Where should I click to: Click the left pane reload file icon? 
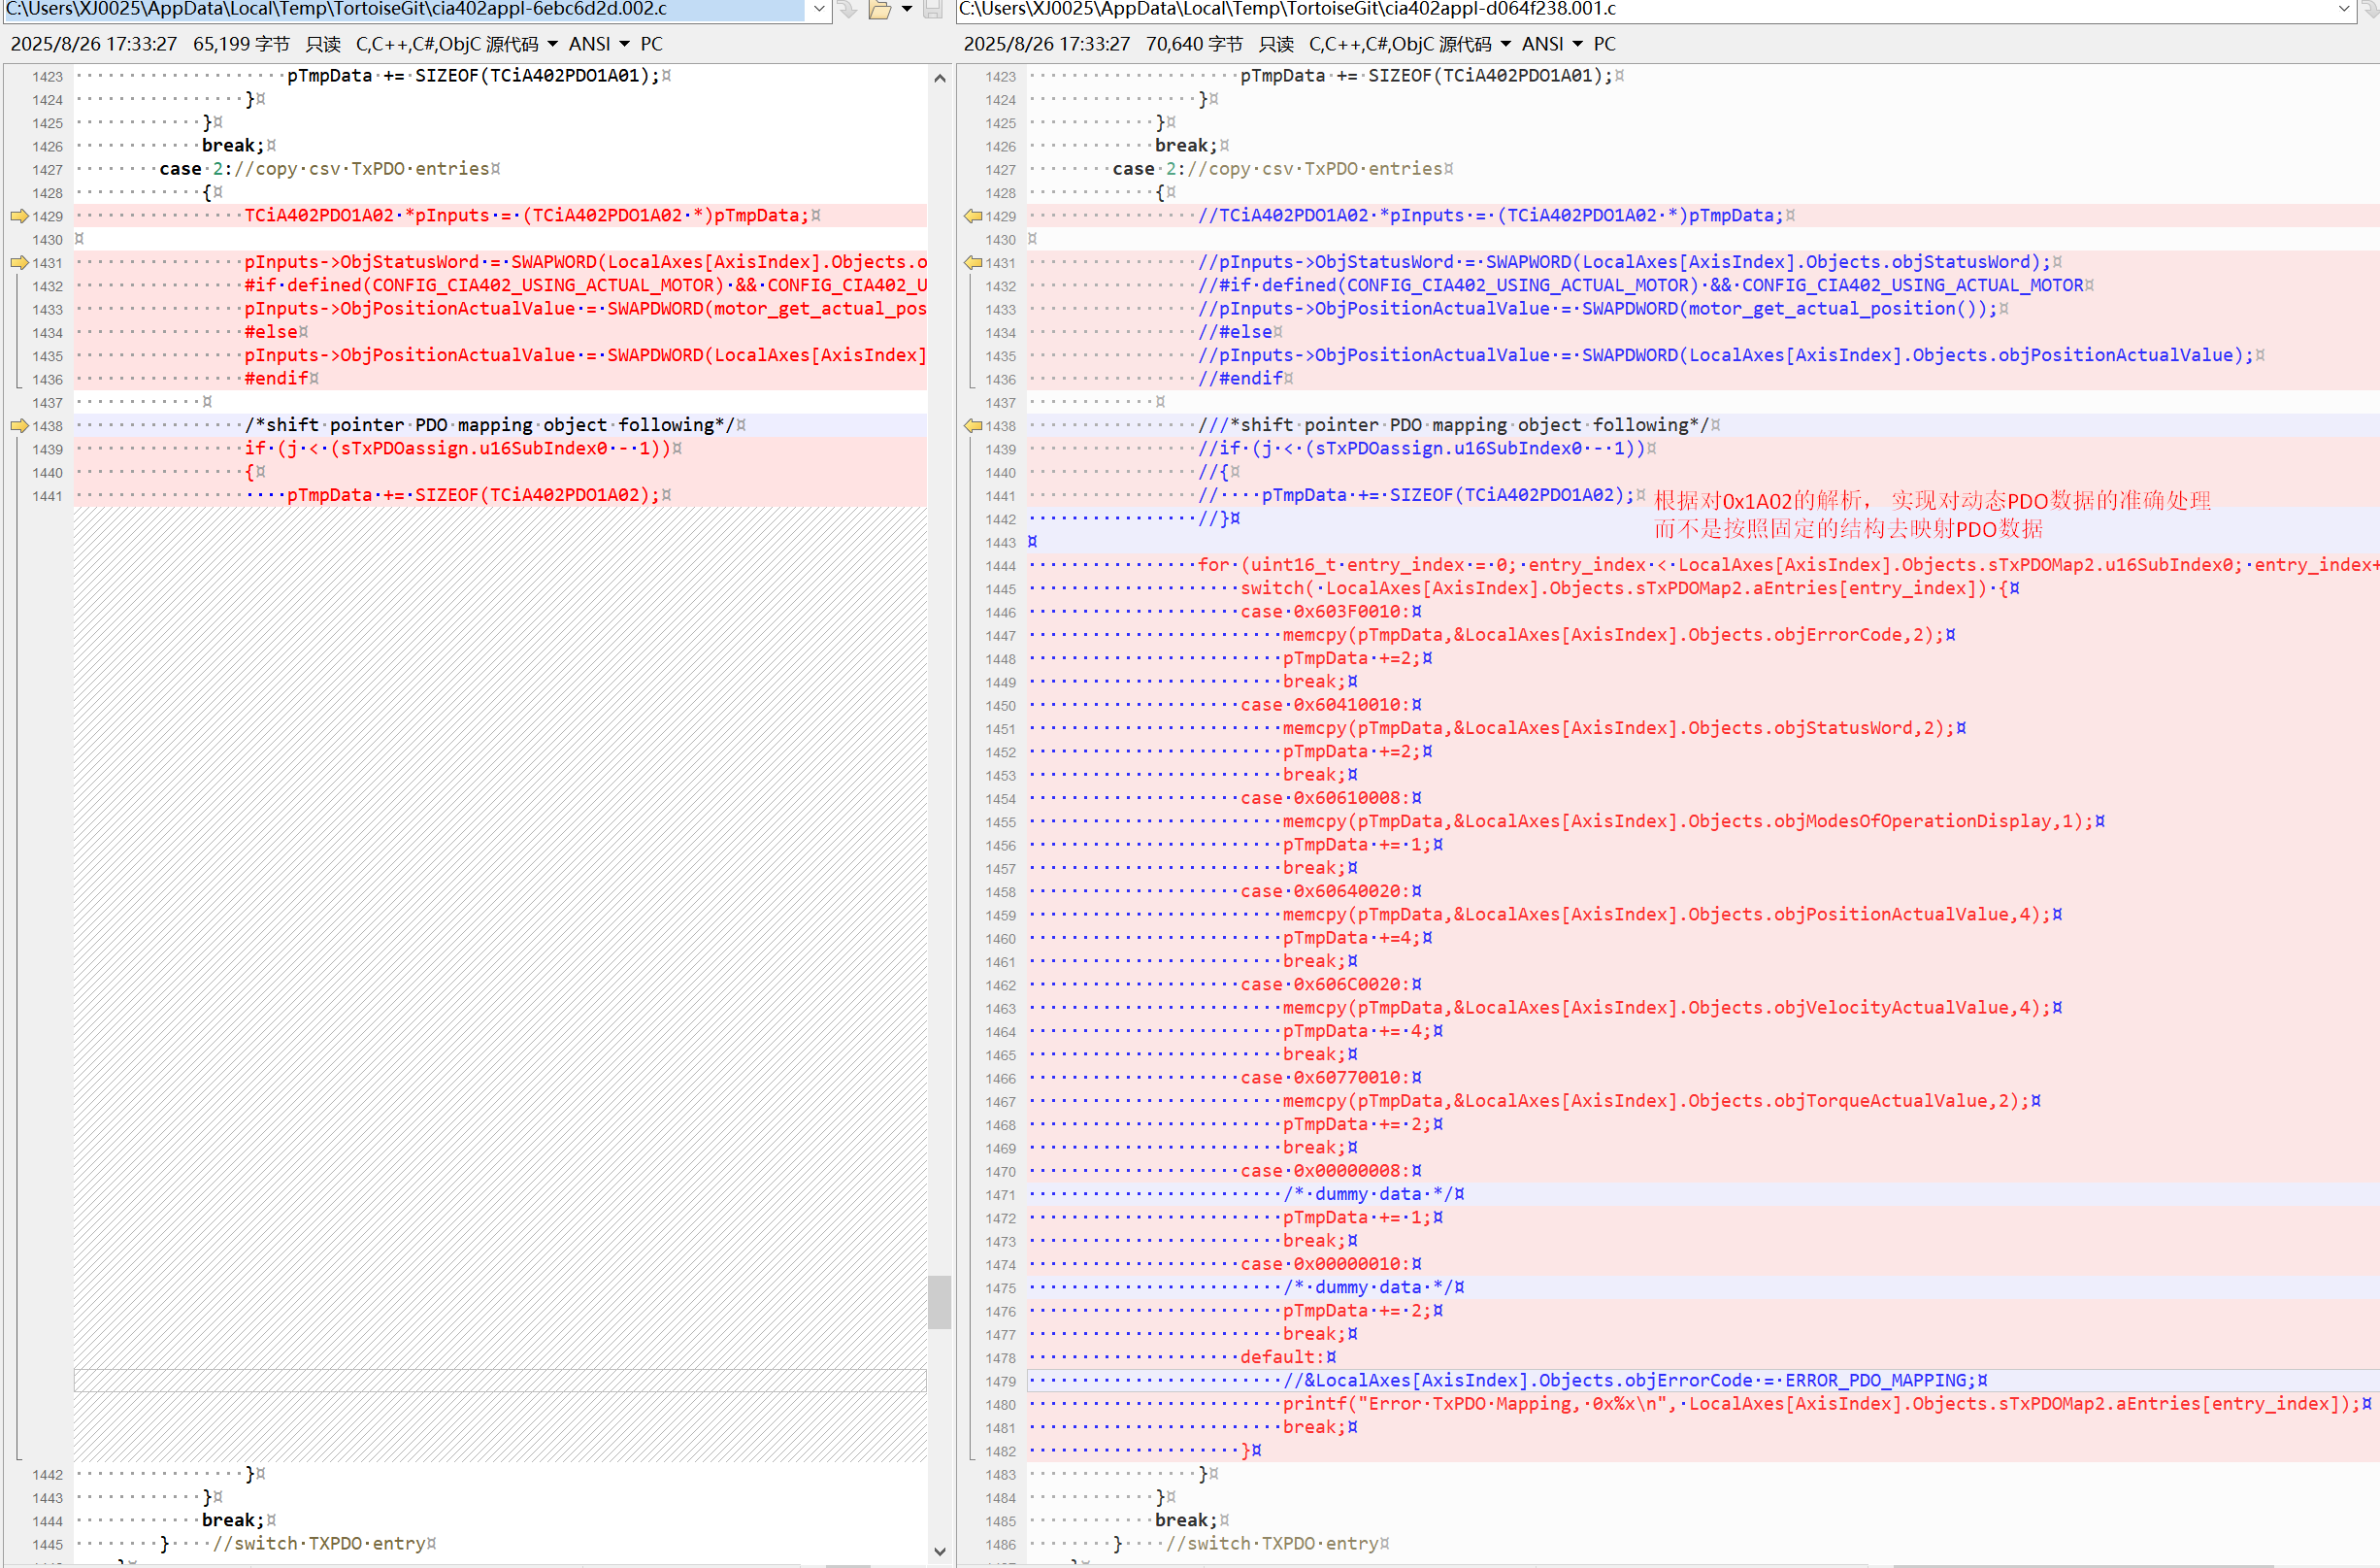click(x=848, y=10)
